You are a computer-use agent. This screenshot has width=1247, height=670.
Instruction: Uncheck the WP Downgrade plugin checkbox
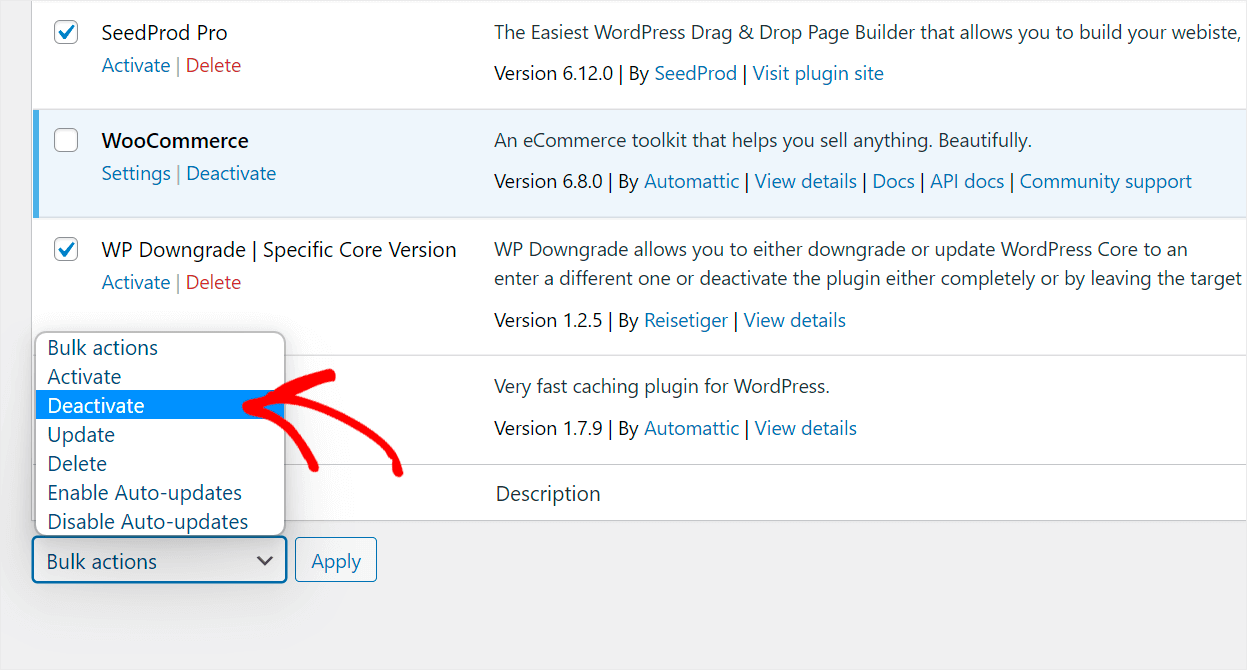(x=66, y=250)
